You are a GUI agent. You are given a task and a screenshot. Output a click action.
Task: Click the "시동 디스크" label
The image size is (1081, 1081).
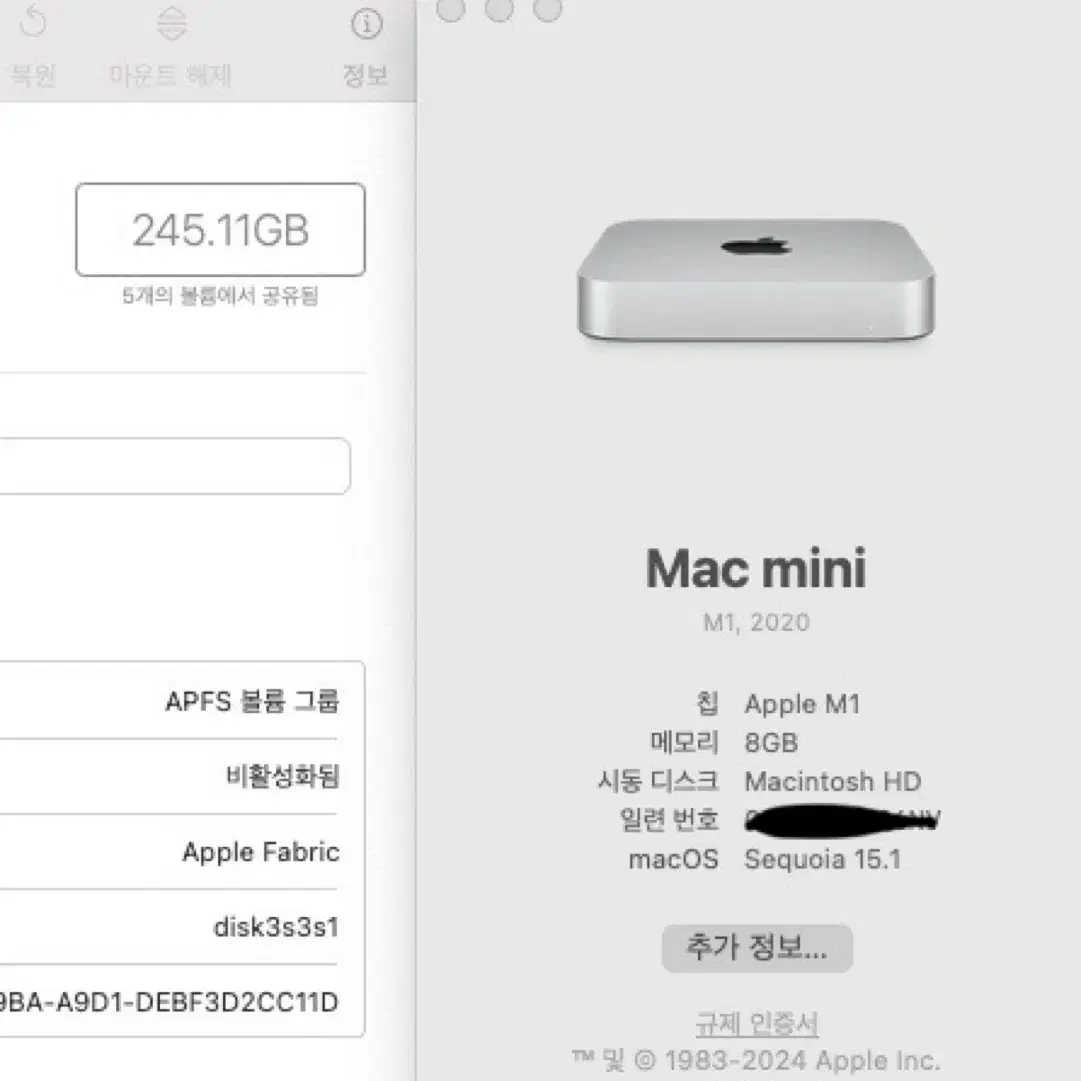(658, 782)
